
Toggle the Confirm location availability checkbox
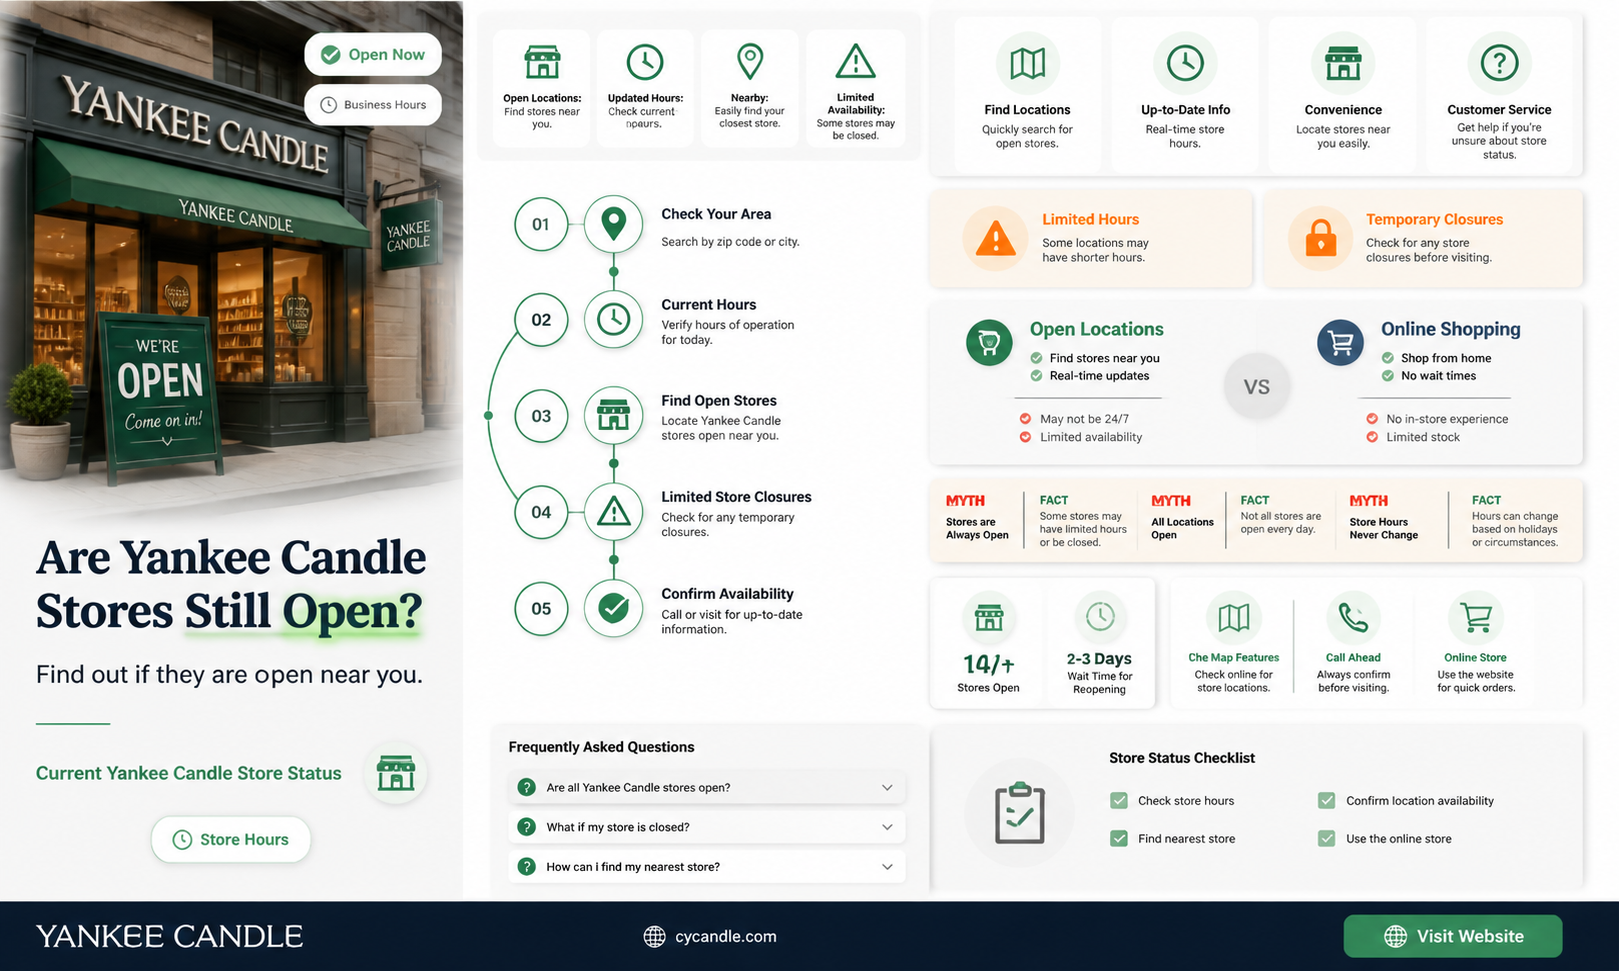click(x=1327, y=801)
